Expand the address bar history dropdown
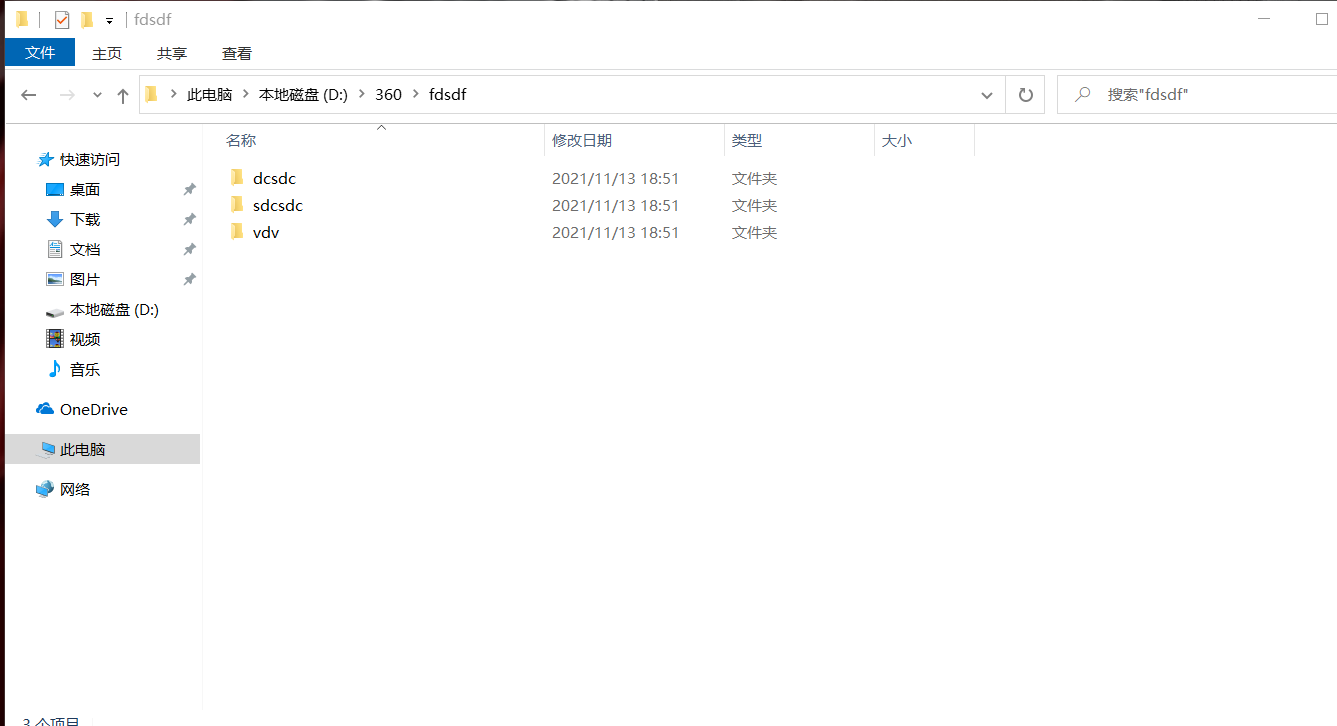The image size is (1337, 726). 987,95
